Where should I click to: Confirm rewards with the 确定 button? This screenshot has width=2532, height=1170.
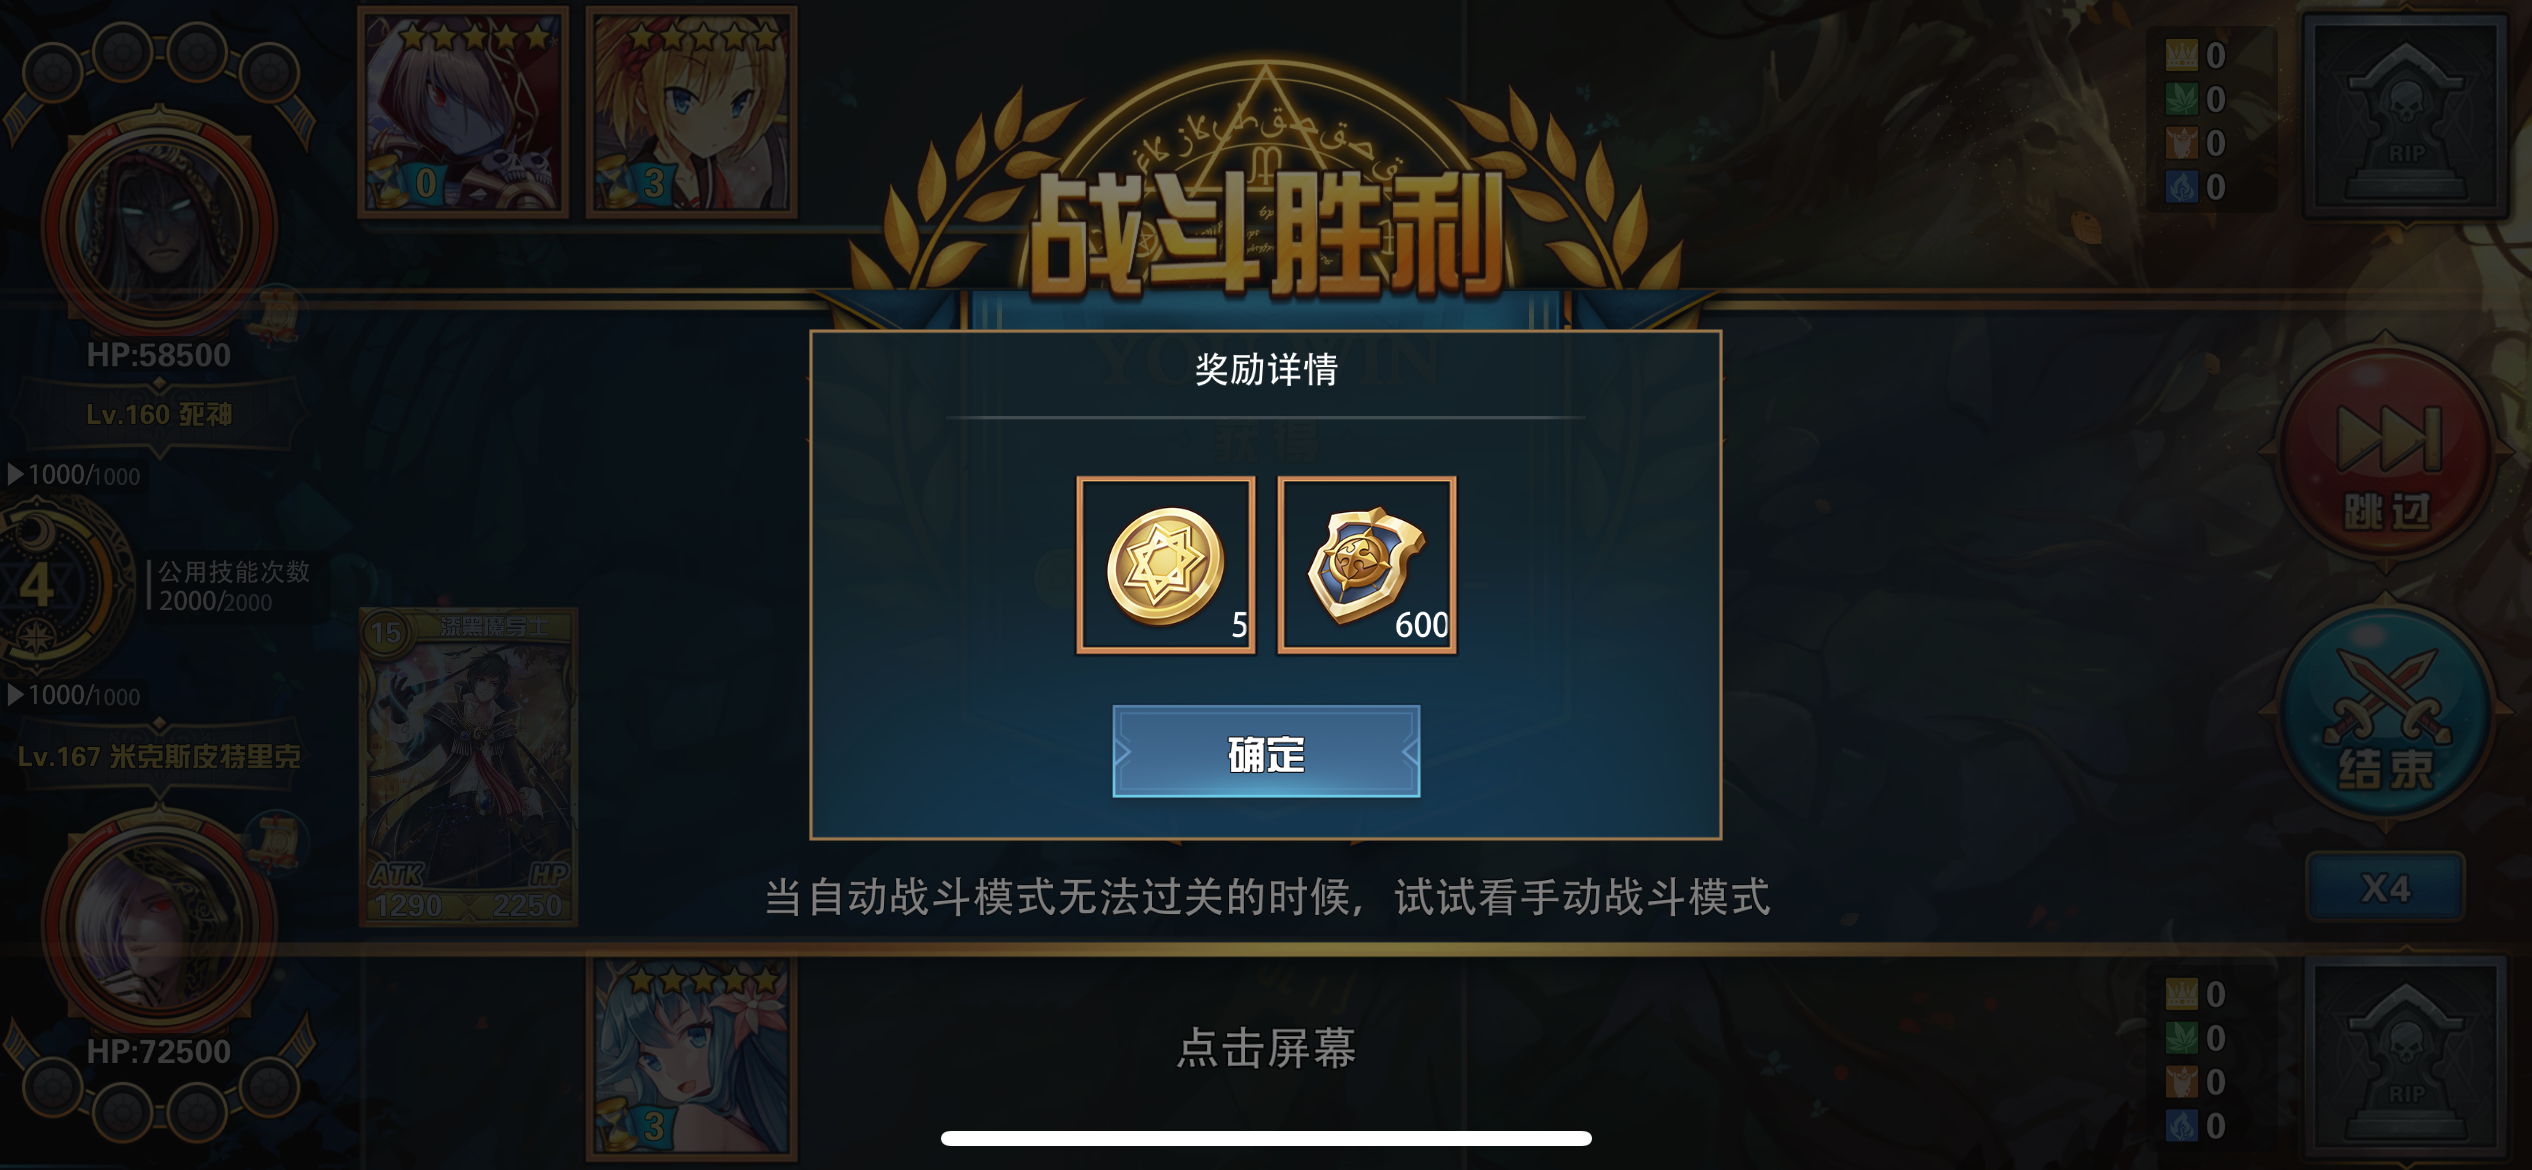[x=1266, y=752]
